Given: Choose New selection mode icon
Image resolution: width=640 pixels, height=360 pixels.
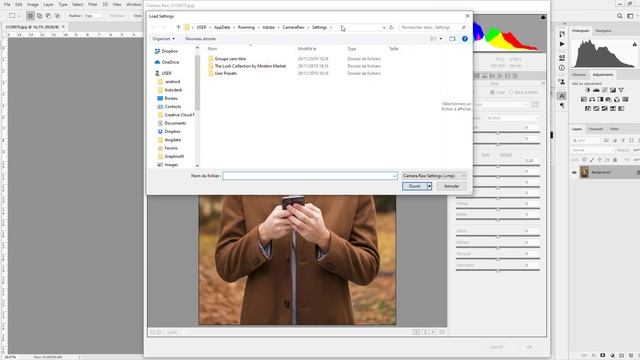Looking at the screenshot, I should [30, 16].
